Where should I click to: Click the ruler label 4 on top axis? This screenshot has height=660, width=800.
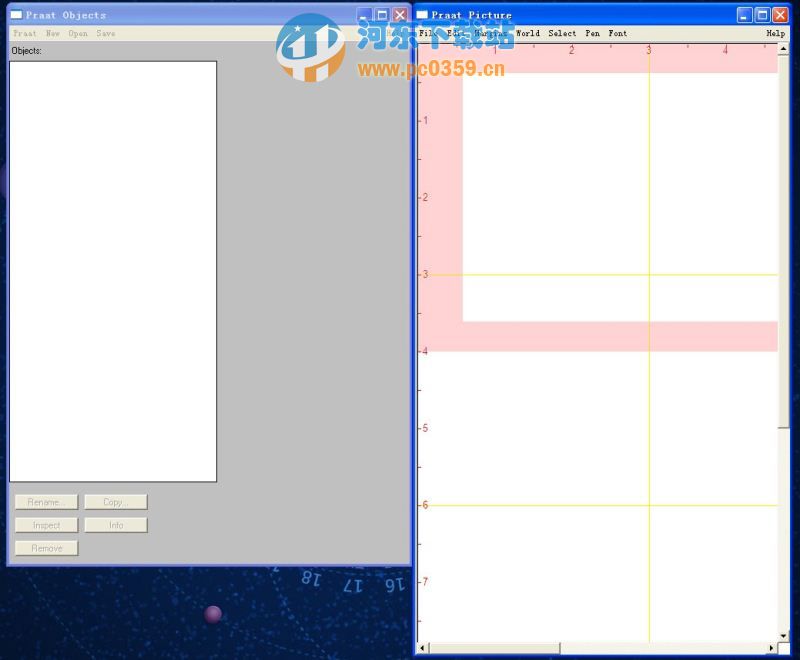725,50
